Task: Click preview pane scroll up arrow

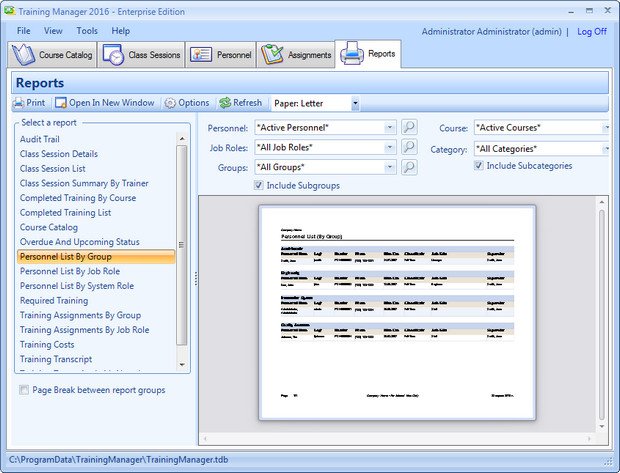Action: pyautogui.click(x=602, y=202)
